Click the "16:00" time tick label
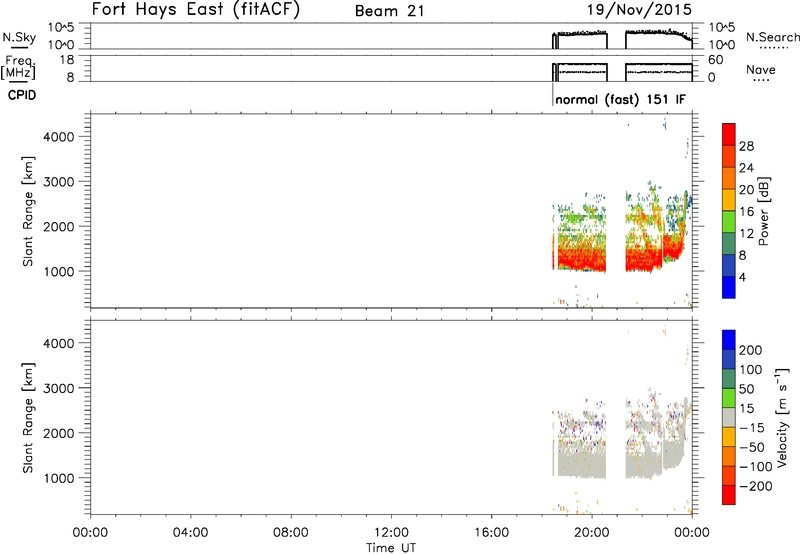 click(491, 533)
